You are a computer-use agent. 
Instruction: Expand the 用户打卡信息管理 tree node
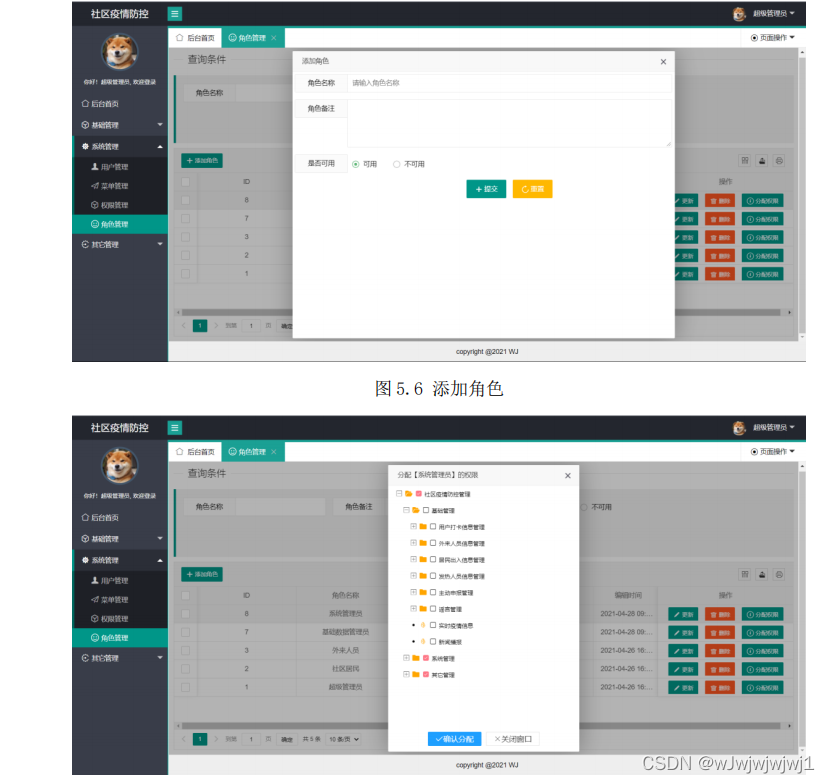pos(412,527)
